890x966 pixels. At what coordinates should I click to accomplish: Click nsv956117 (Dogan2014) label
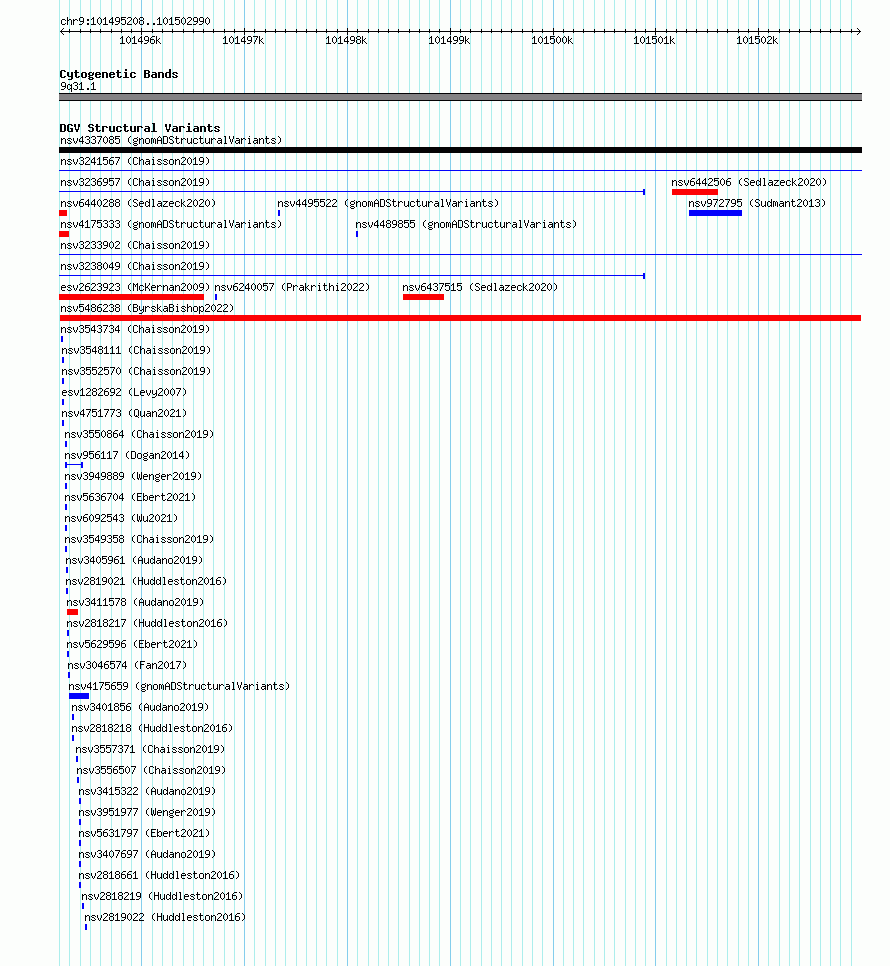127,455
